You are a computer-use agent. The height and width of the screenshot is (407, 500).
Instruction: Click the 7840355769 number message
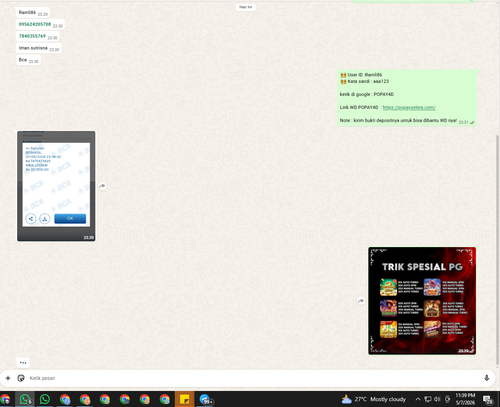coord(38,36)
